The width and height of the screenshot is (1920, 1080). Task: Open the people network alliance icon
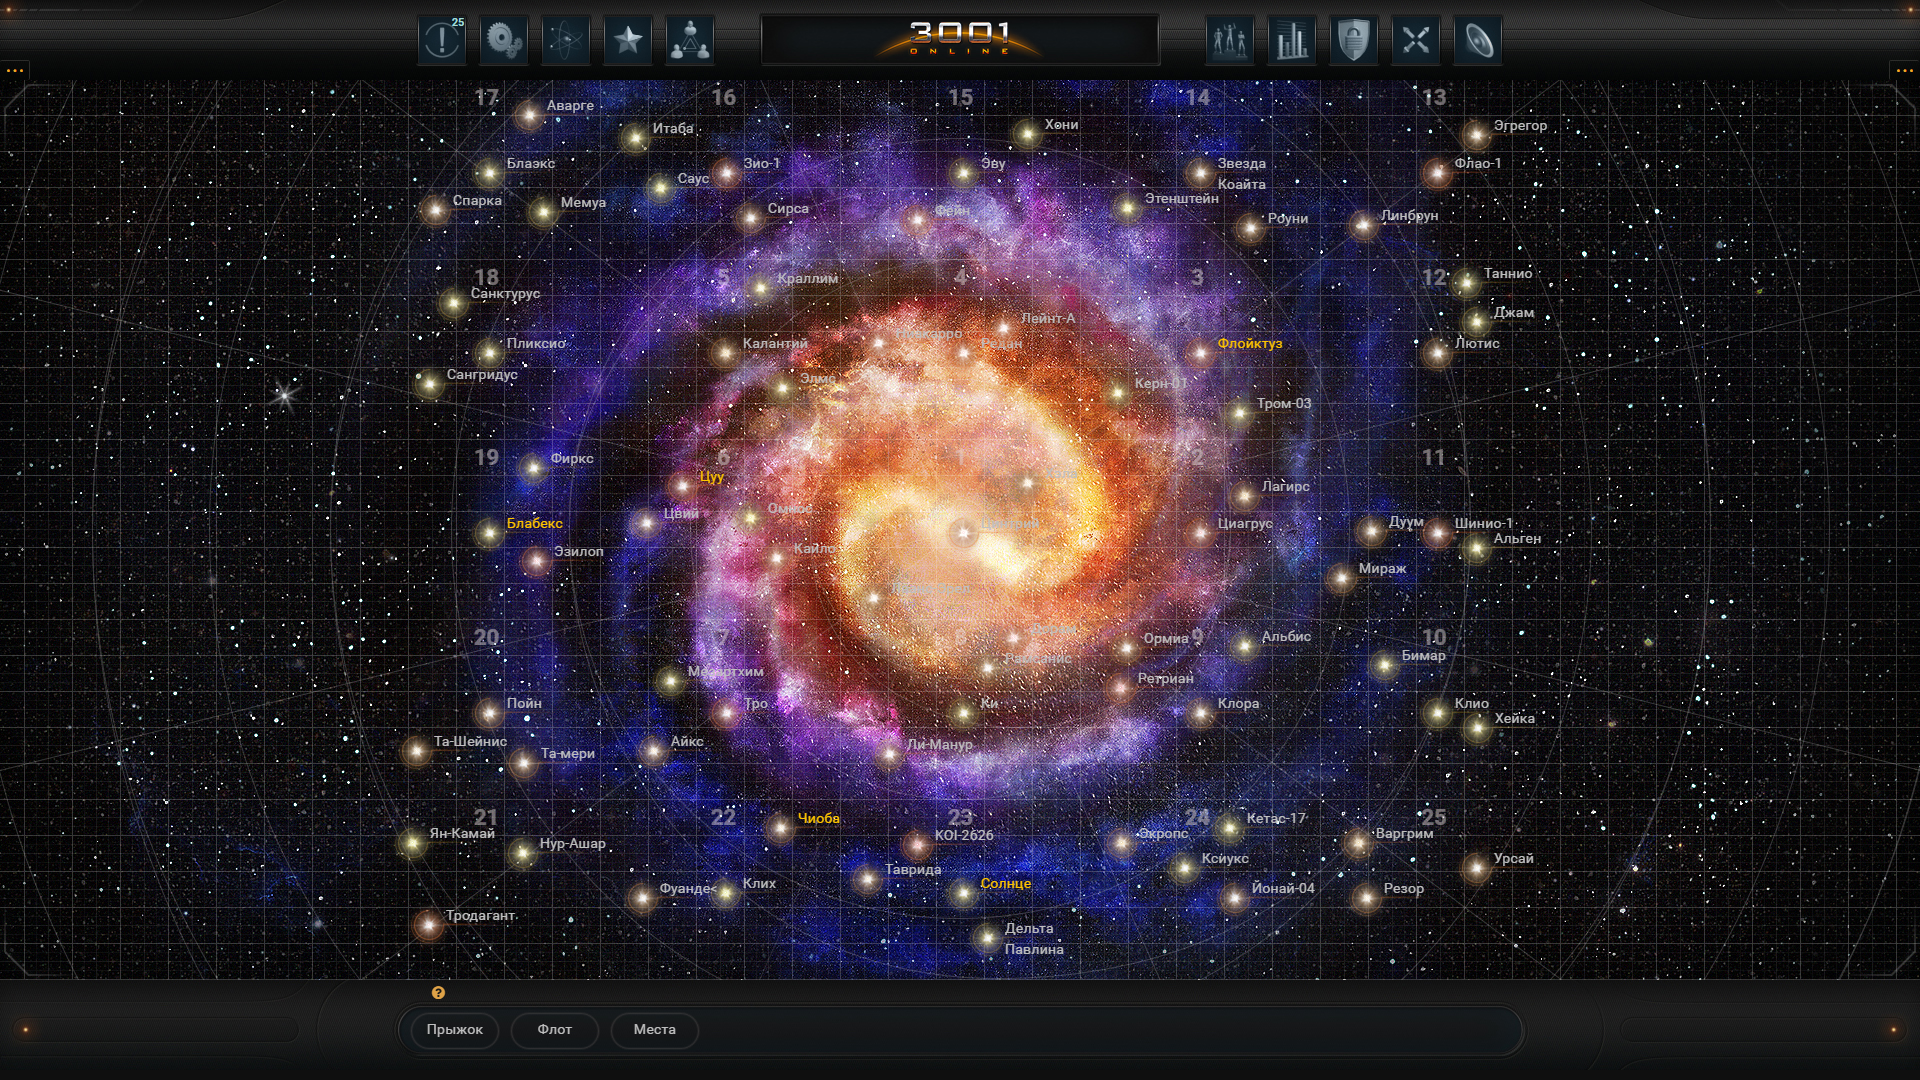click(690, 40)
